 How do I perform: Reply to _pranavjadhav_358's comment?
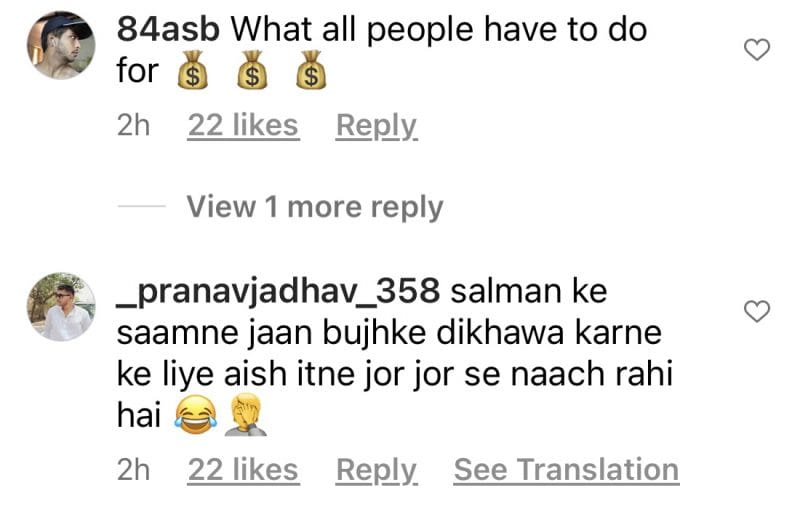point(377,471)
